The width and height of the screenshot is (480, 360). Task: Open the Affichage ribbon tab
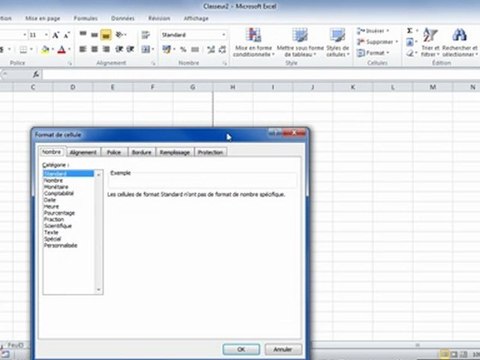coord(196,18)
